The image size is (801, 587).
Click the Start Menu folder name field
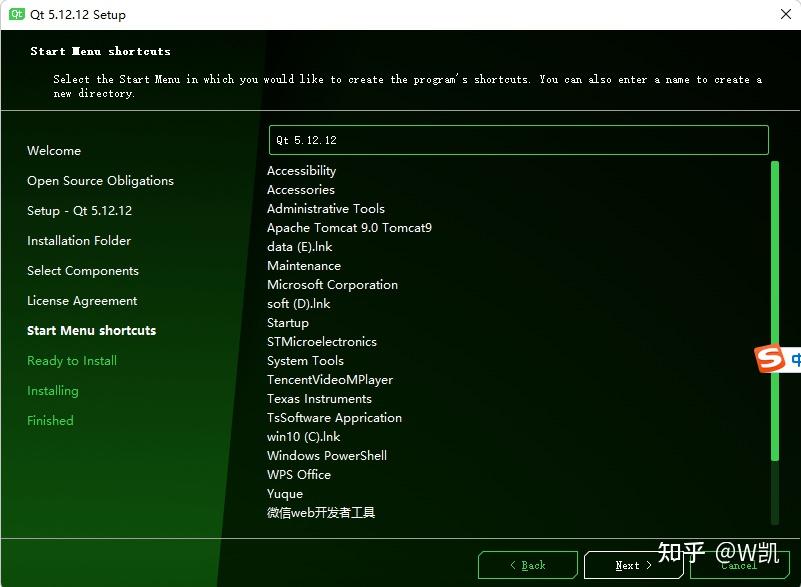click(x=519, y=140)
